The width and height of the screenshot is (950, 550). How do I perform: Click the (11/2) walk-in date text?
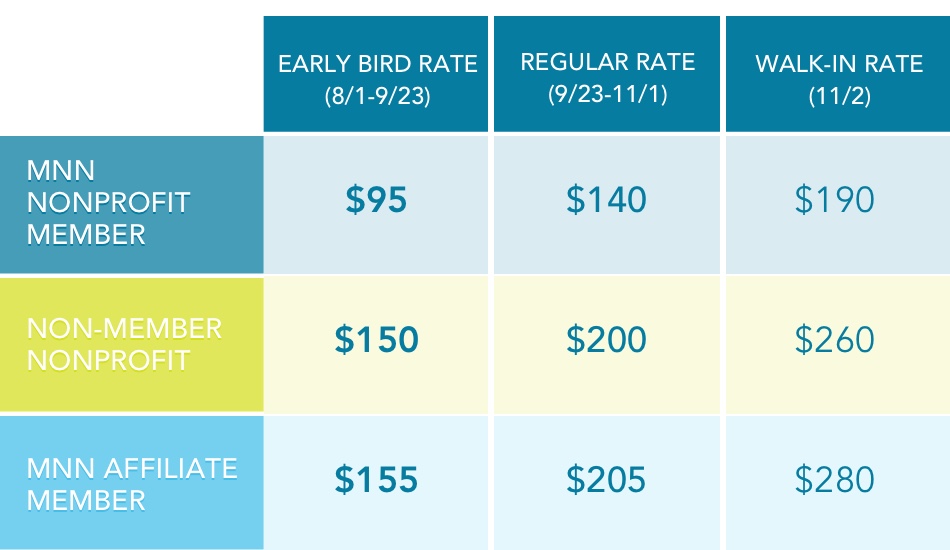[x=838, y=98]
